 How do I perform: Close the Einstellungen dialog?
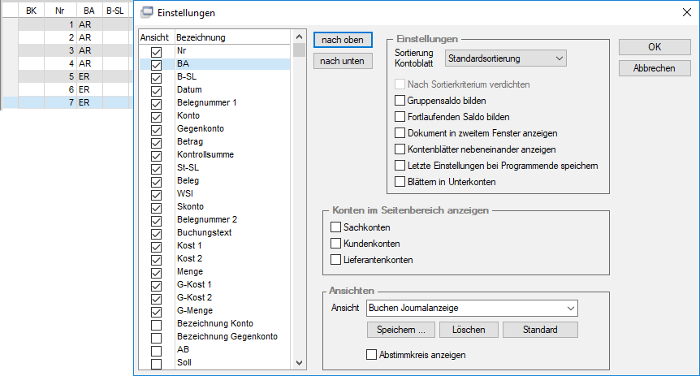click(687, 13)
